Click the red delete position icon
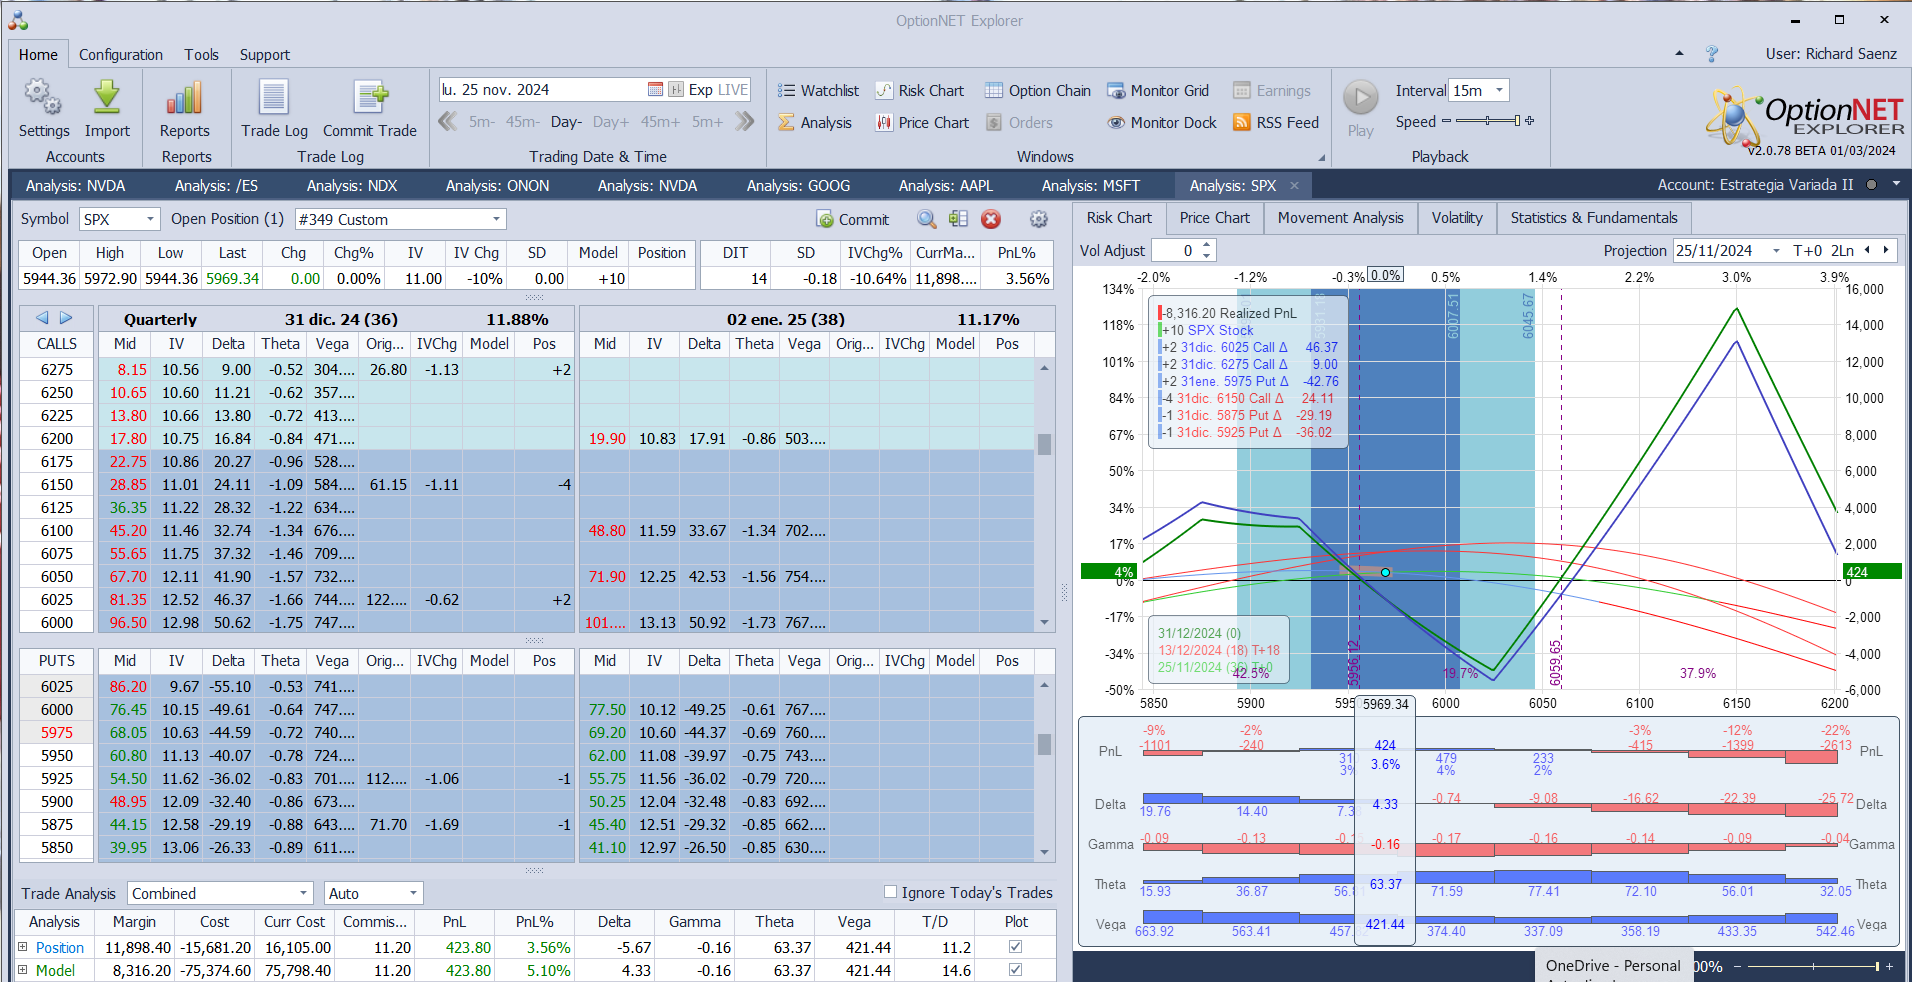Viewport: 1912px width, 982px height. 991,220
